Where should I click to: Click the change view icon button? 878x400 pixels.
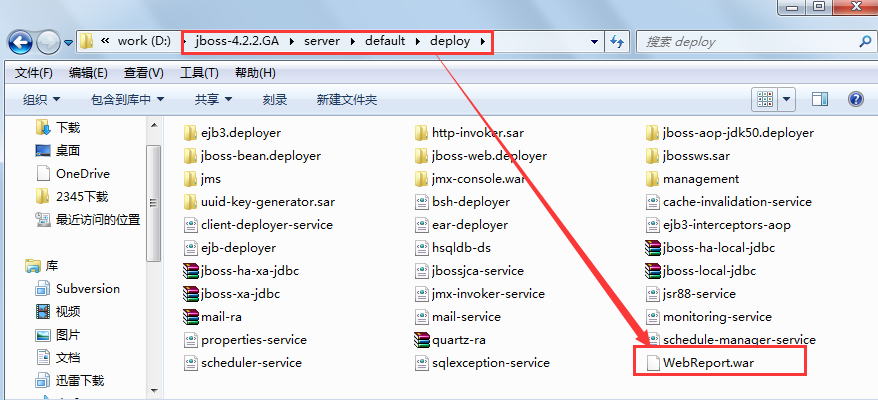(x=765, y=100)
